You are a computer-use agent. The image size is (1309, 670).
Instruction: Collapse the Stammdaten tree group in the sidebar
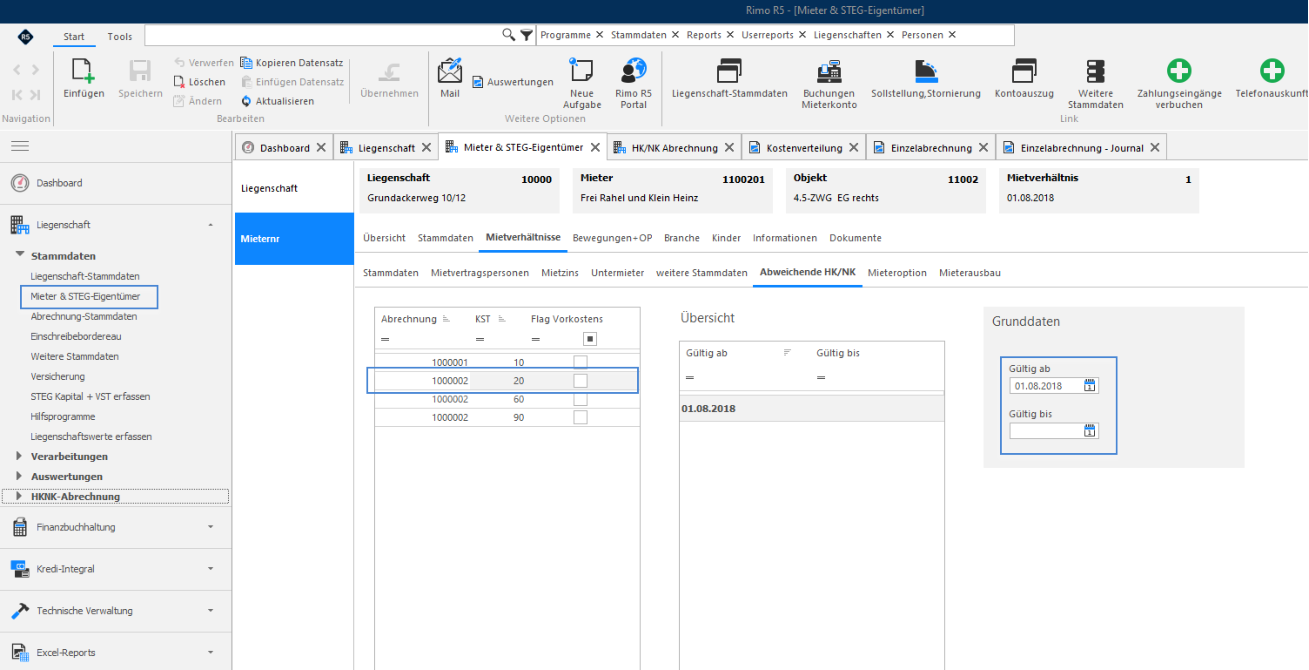[x=20, y=256]
